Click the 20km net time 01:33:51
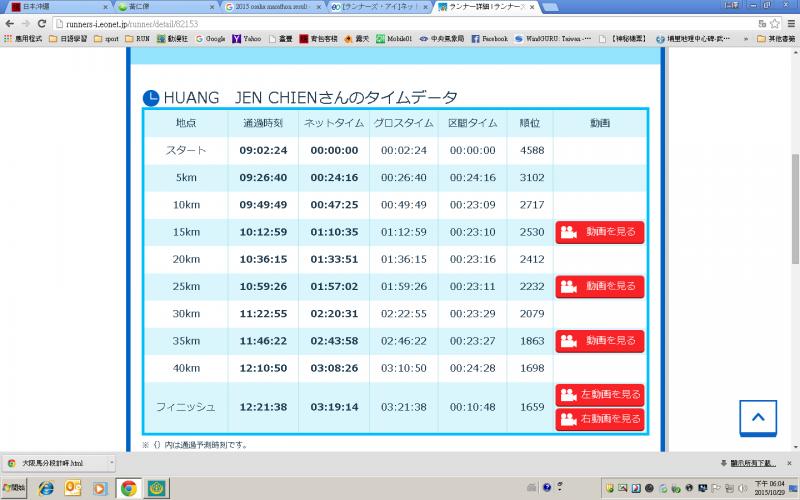 [x=334, y=259]
